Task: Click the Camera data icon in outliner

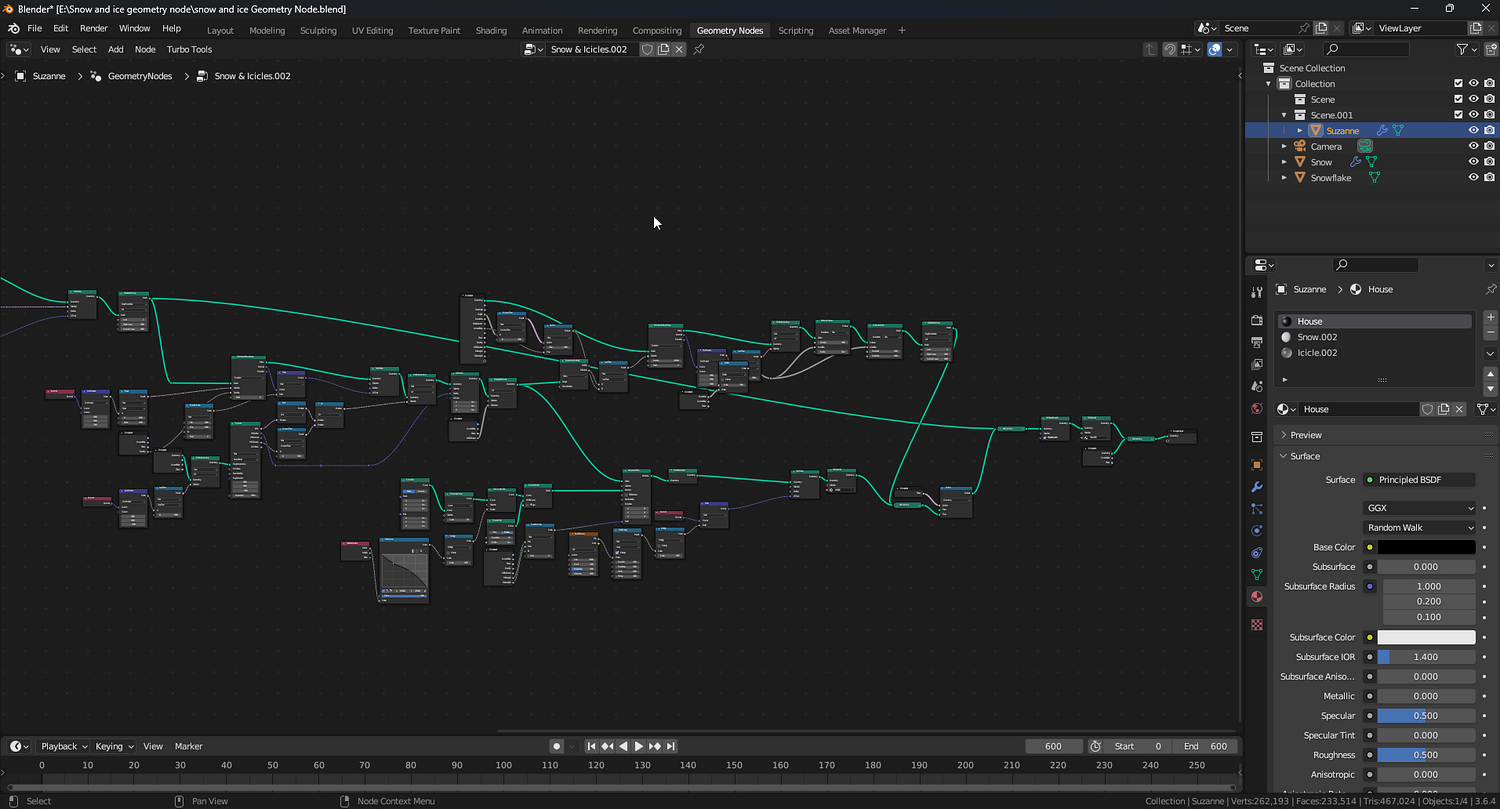Action: [x=1364, y=146]
